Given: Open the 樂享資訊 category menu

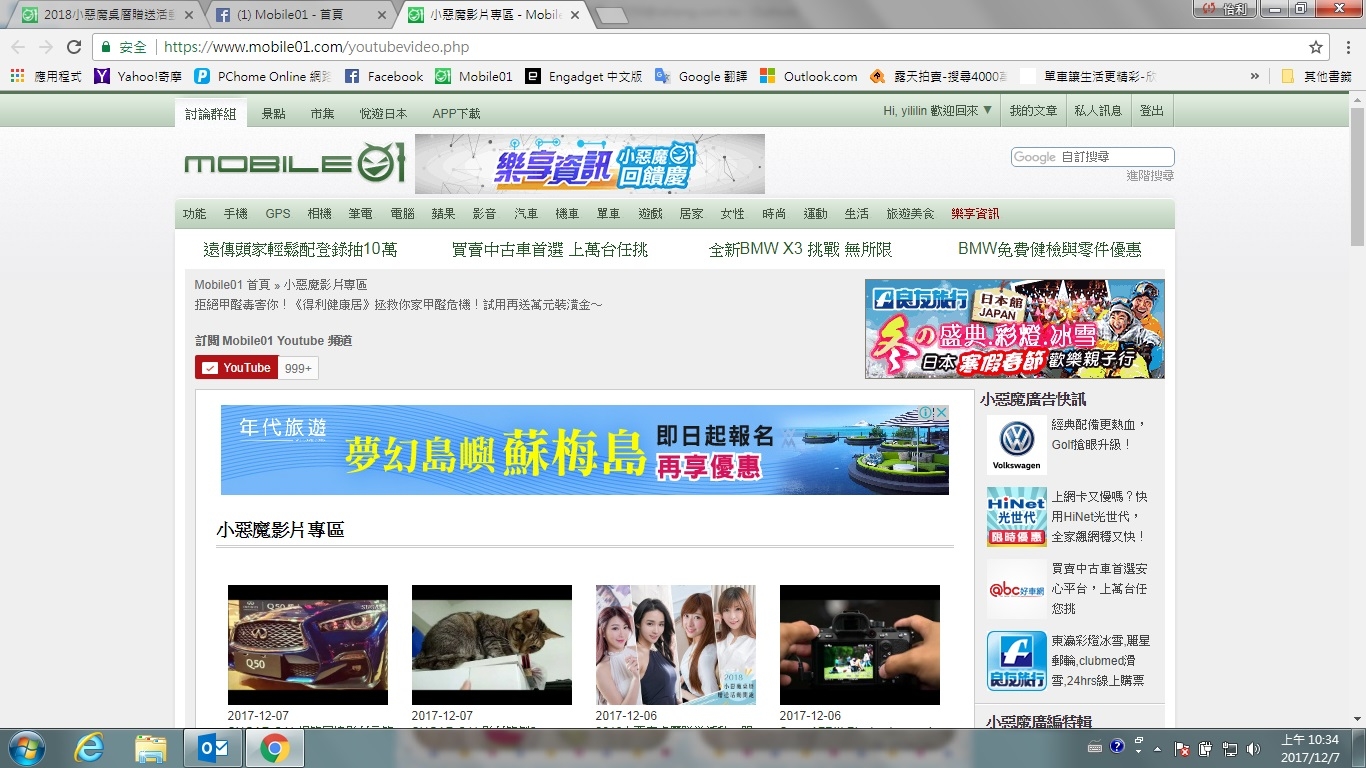Looking at the screenshot, I should click(x=975, y=214).
